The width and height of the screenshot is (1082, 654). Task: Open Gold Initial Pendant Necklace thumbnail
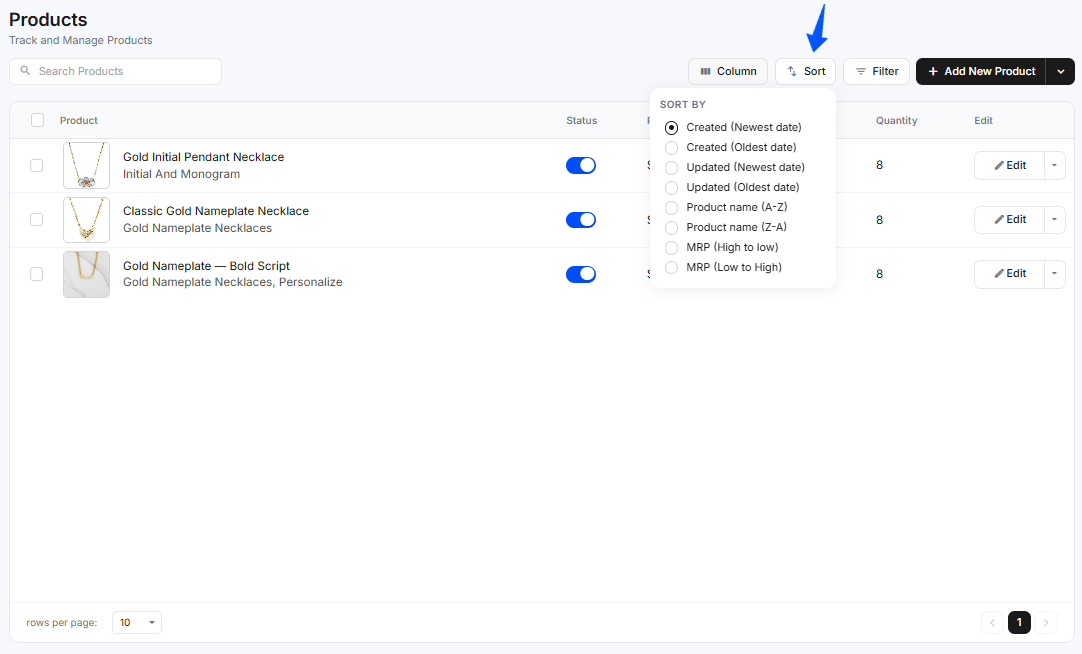(x=86, y=166)
